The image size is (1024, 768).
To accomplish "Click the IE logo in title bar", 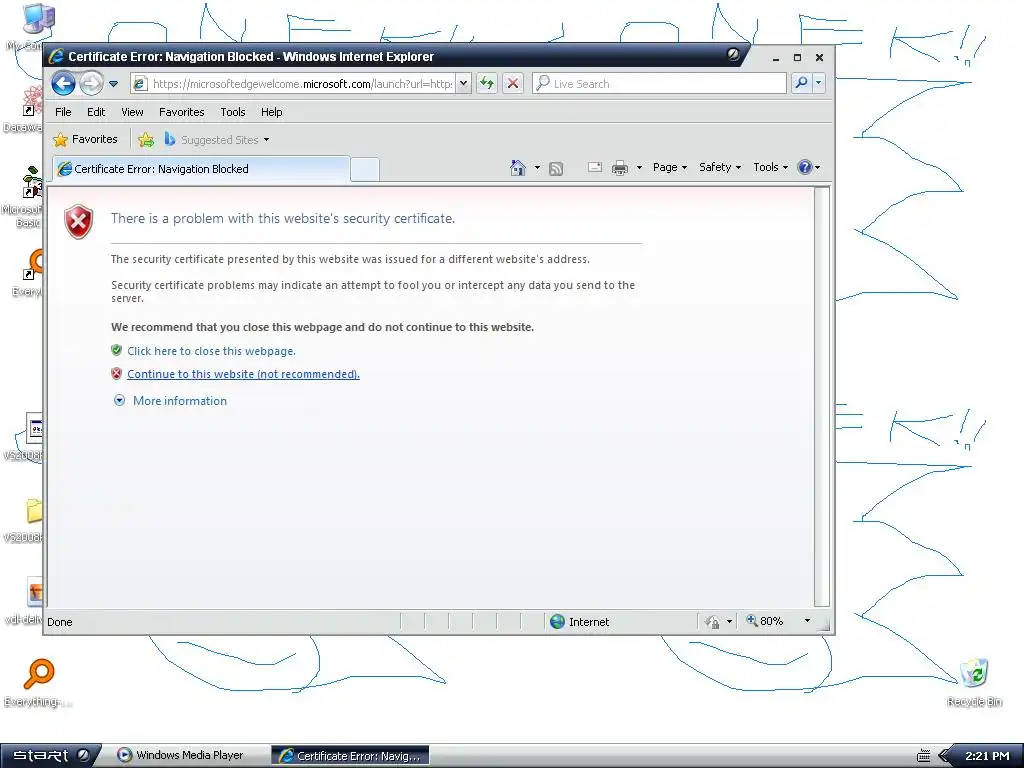I will tap(57, 56).
